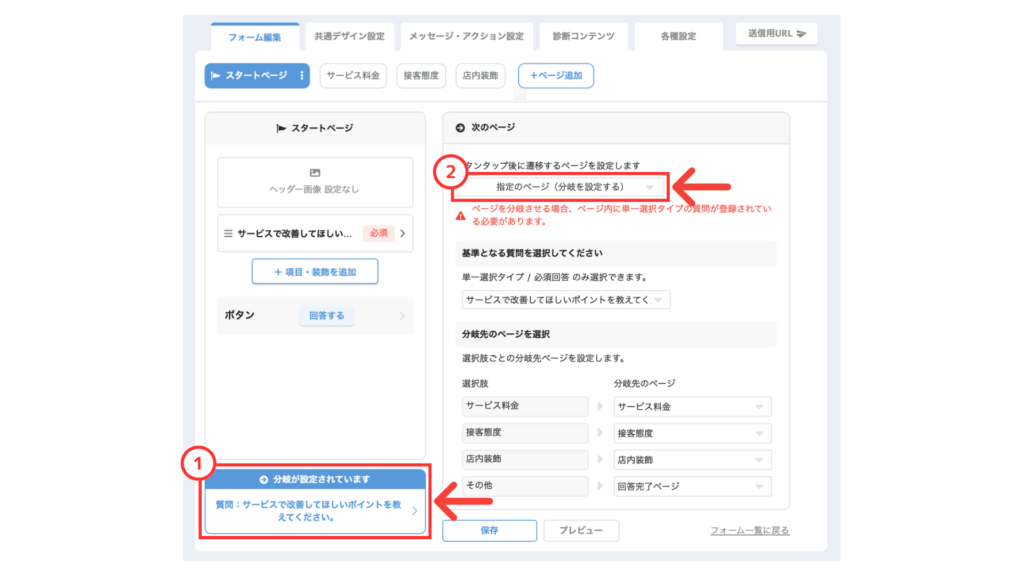Click the chevron arrow on the required question row
1024x576 pixels.
coord(403,233)
